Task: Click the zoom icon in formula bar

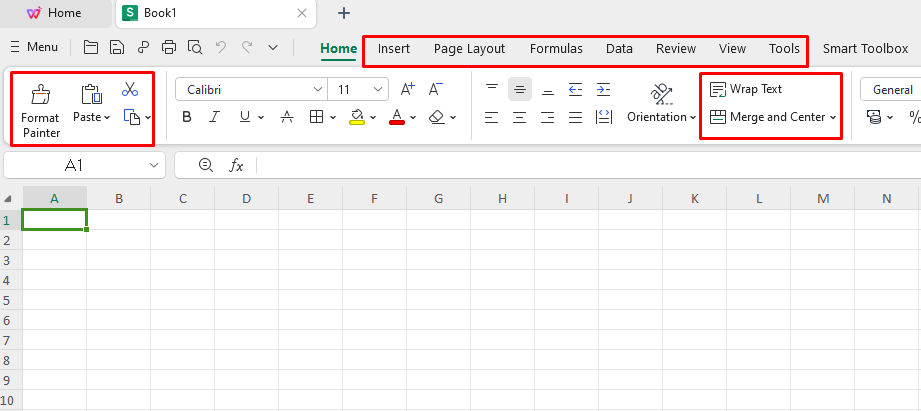Action: pyautogui.click(x=206, y=165)
